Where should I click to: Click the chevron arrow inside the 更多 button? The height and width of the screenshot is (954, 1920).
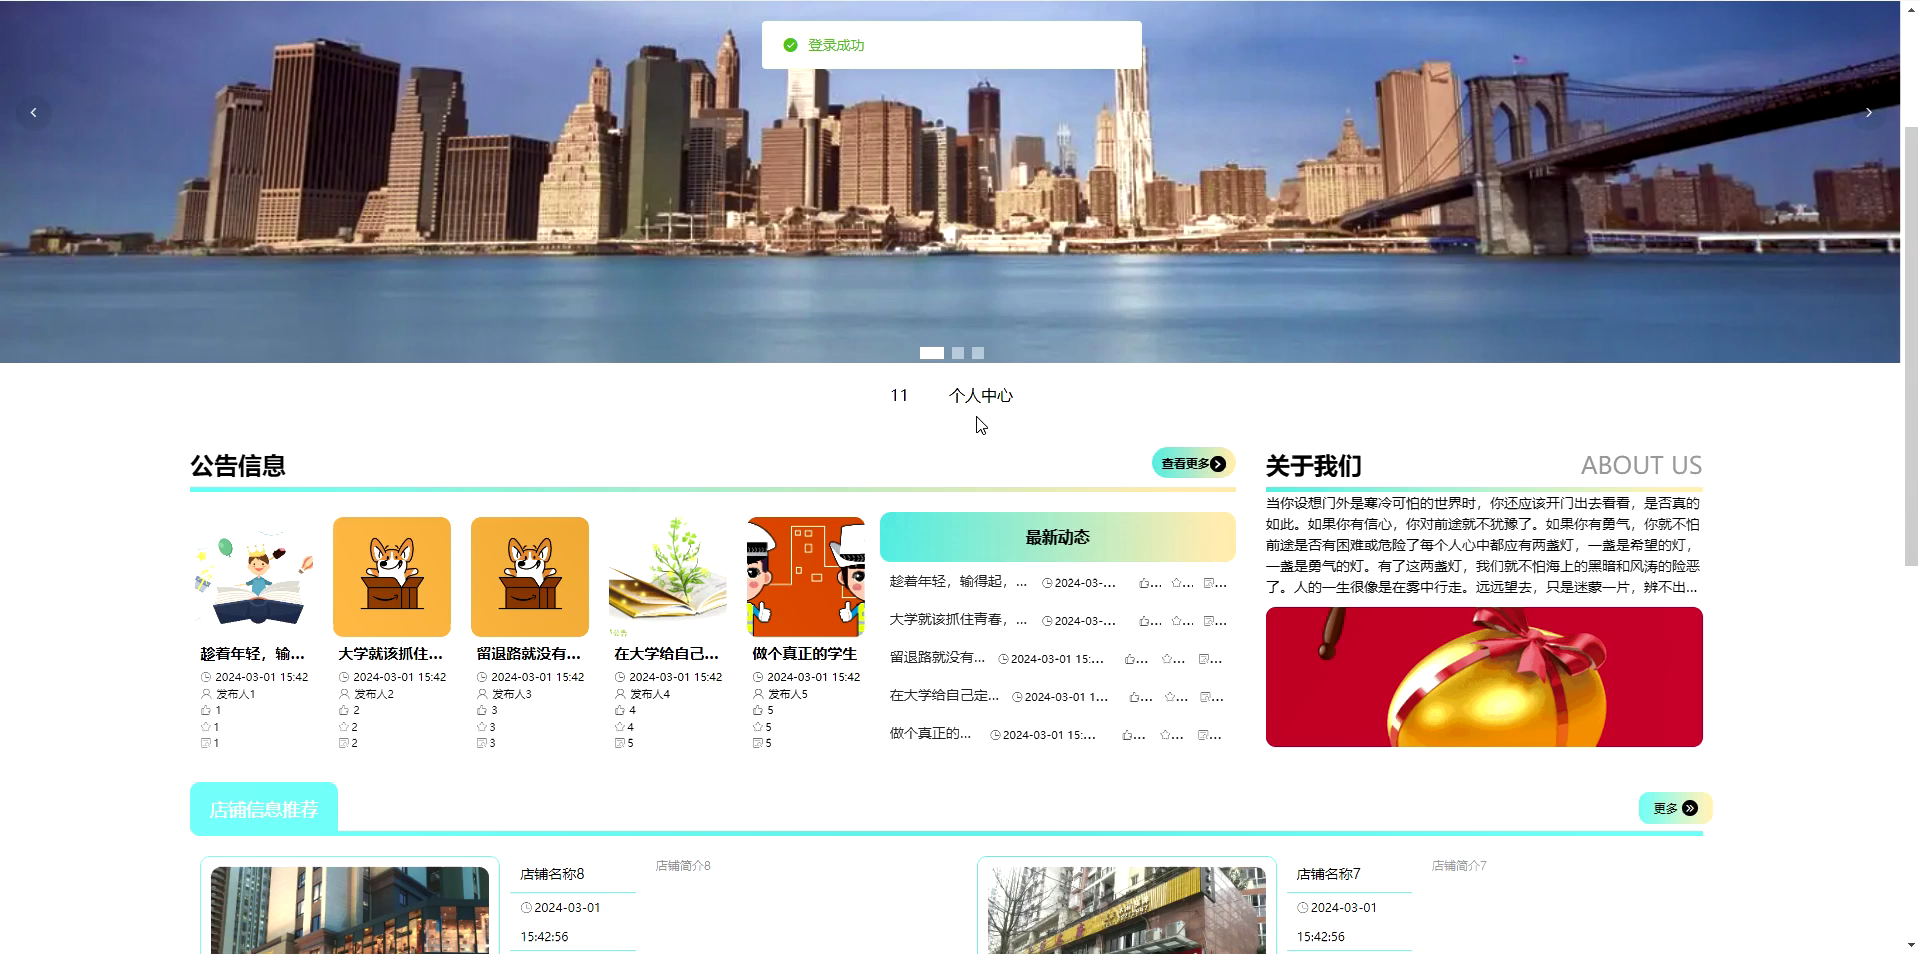(1691, 808)
